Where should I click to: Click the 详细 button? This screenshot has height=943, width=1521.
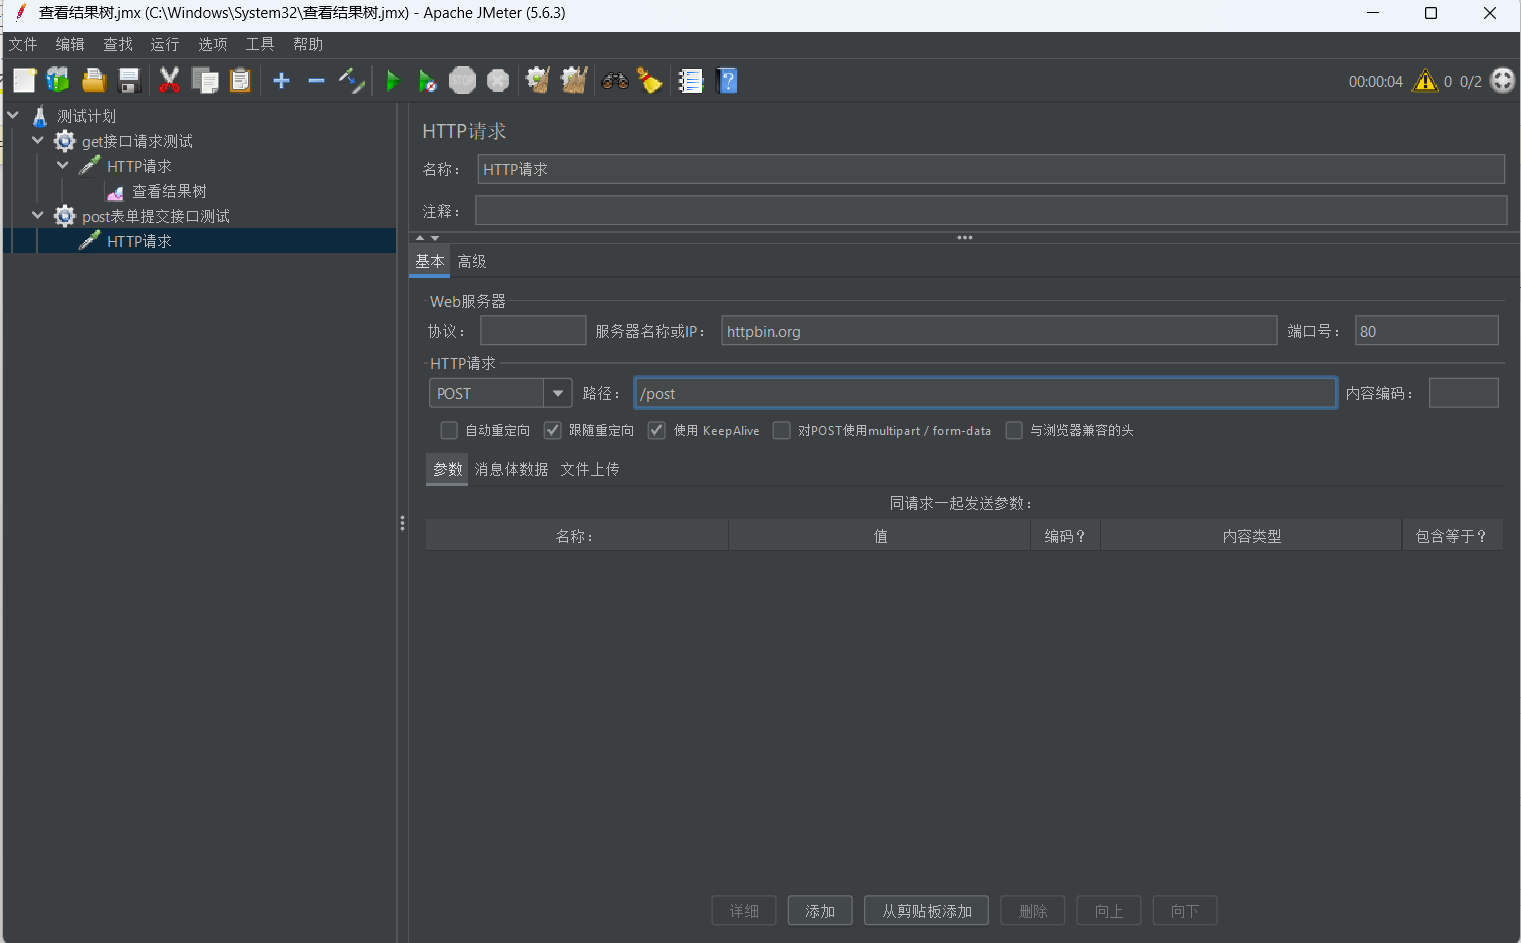[744, 911]
